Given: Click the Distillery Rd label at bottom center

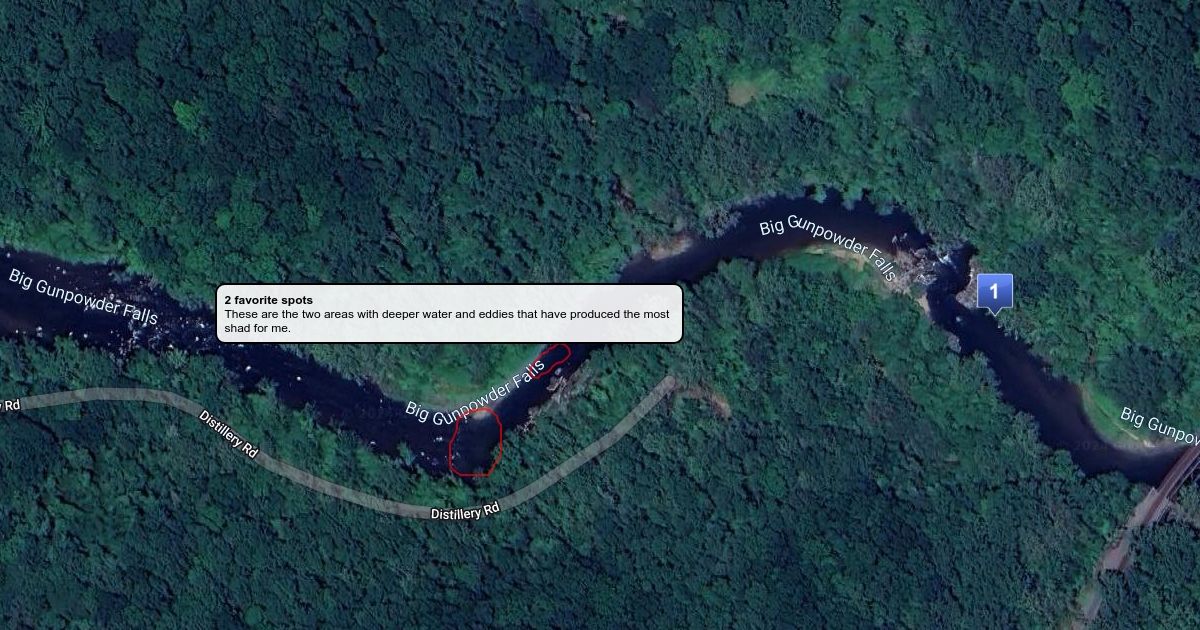Looking at the screenshot, I should [465, 512].
